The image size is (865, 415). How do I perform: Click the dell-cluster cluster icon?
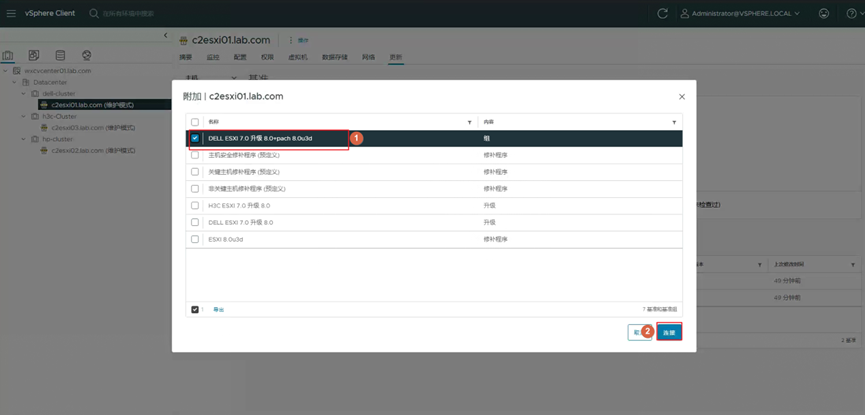pos(35,94)
